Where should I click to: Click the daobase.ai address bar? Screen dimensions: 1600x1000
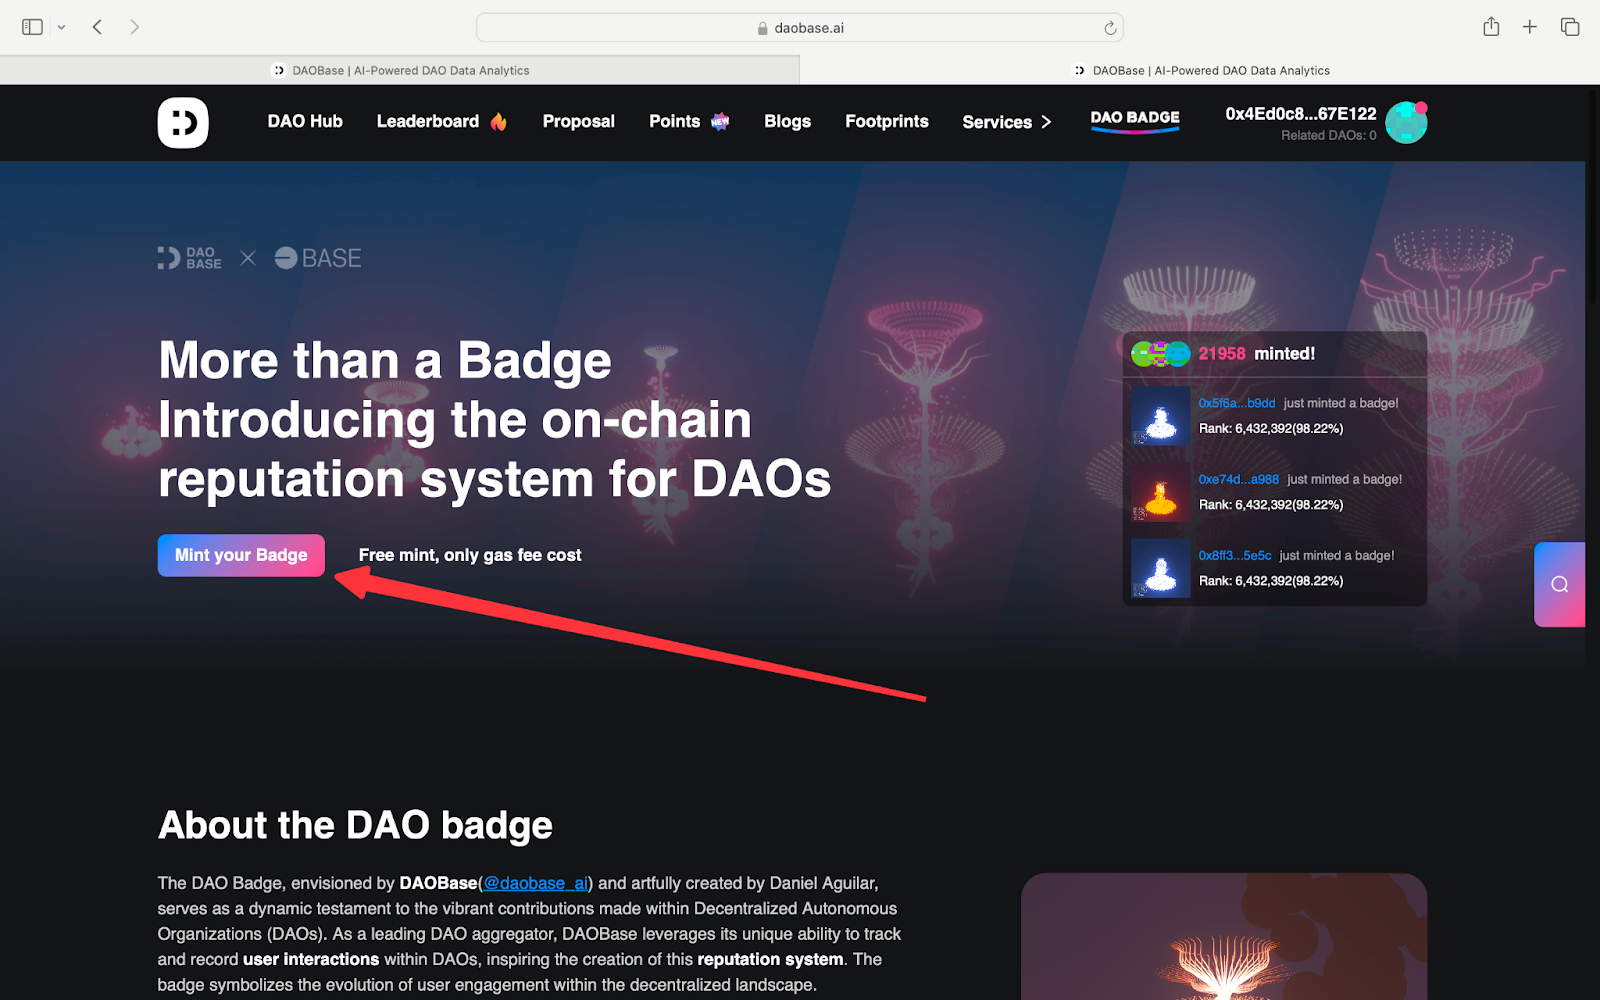pos(800,28)
